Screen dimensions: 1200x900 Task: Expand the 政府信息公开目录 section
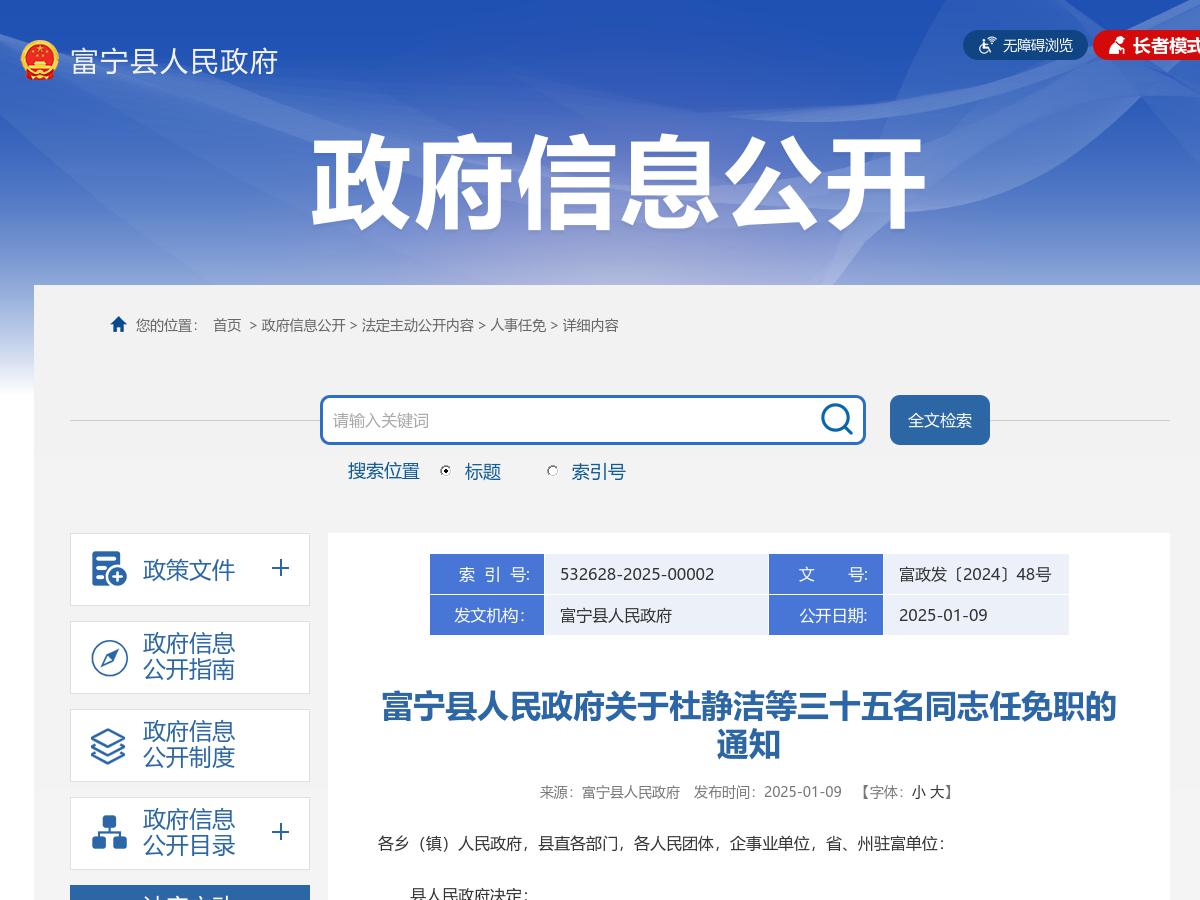pos(281,833)
